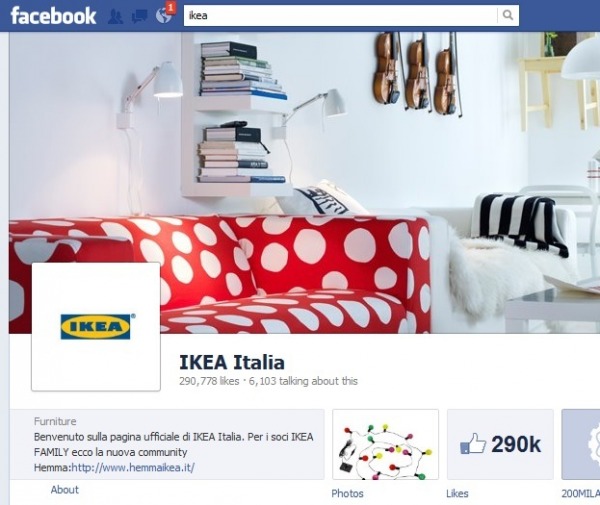
Task: Click the Photos label
Action: pyautogui.click(x=347, y=494)
